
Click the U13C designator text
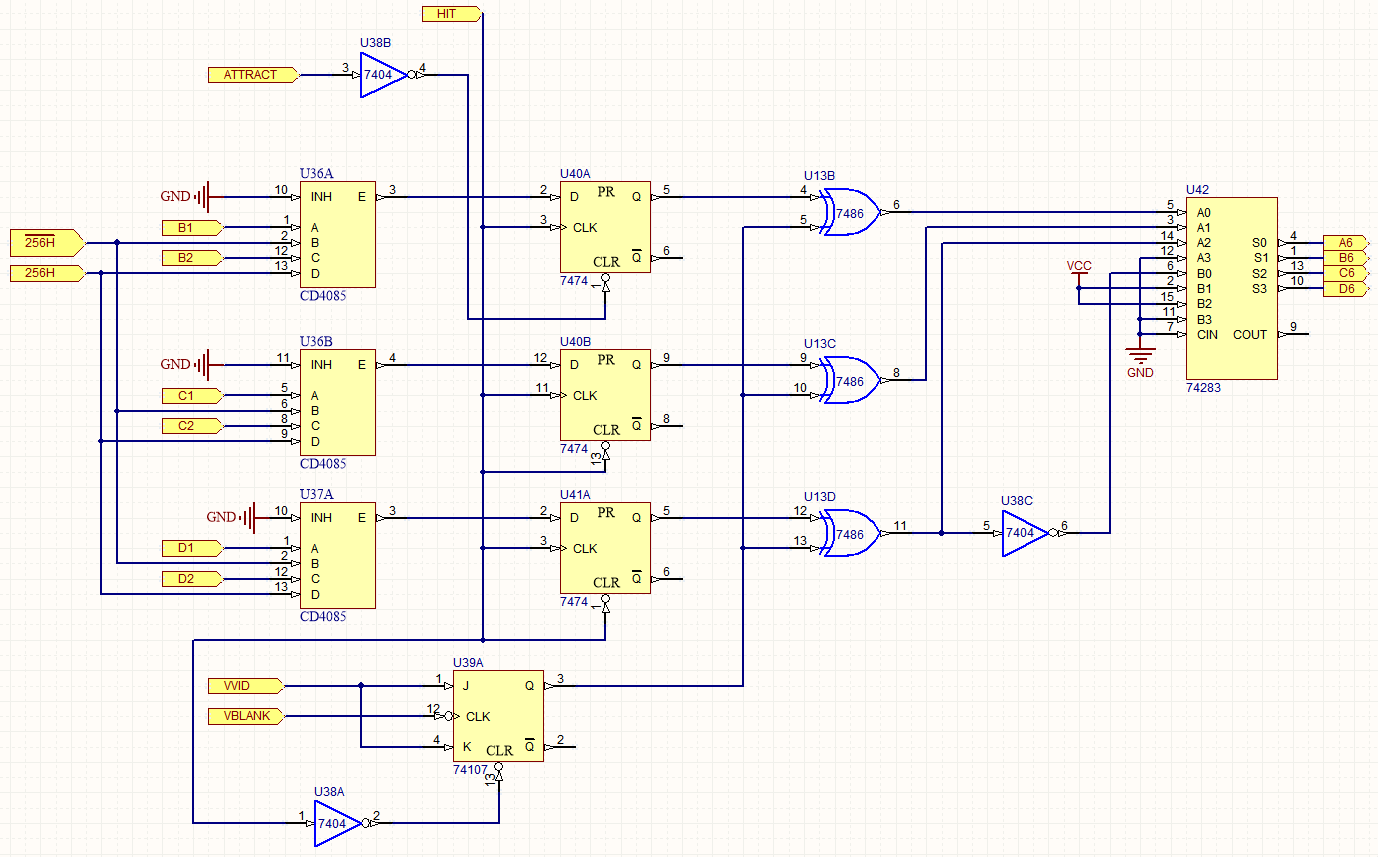point(820,343)
